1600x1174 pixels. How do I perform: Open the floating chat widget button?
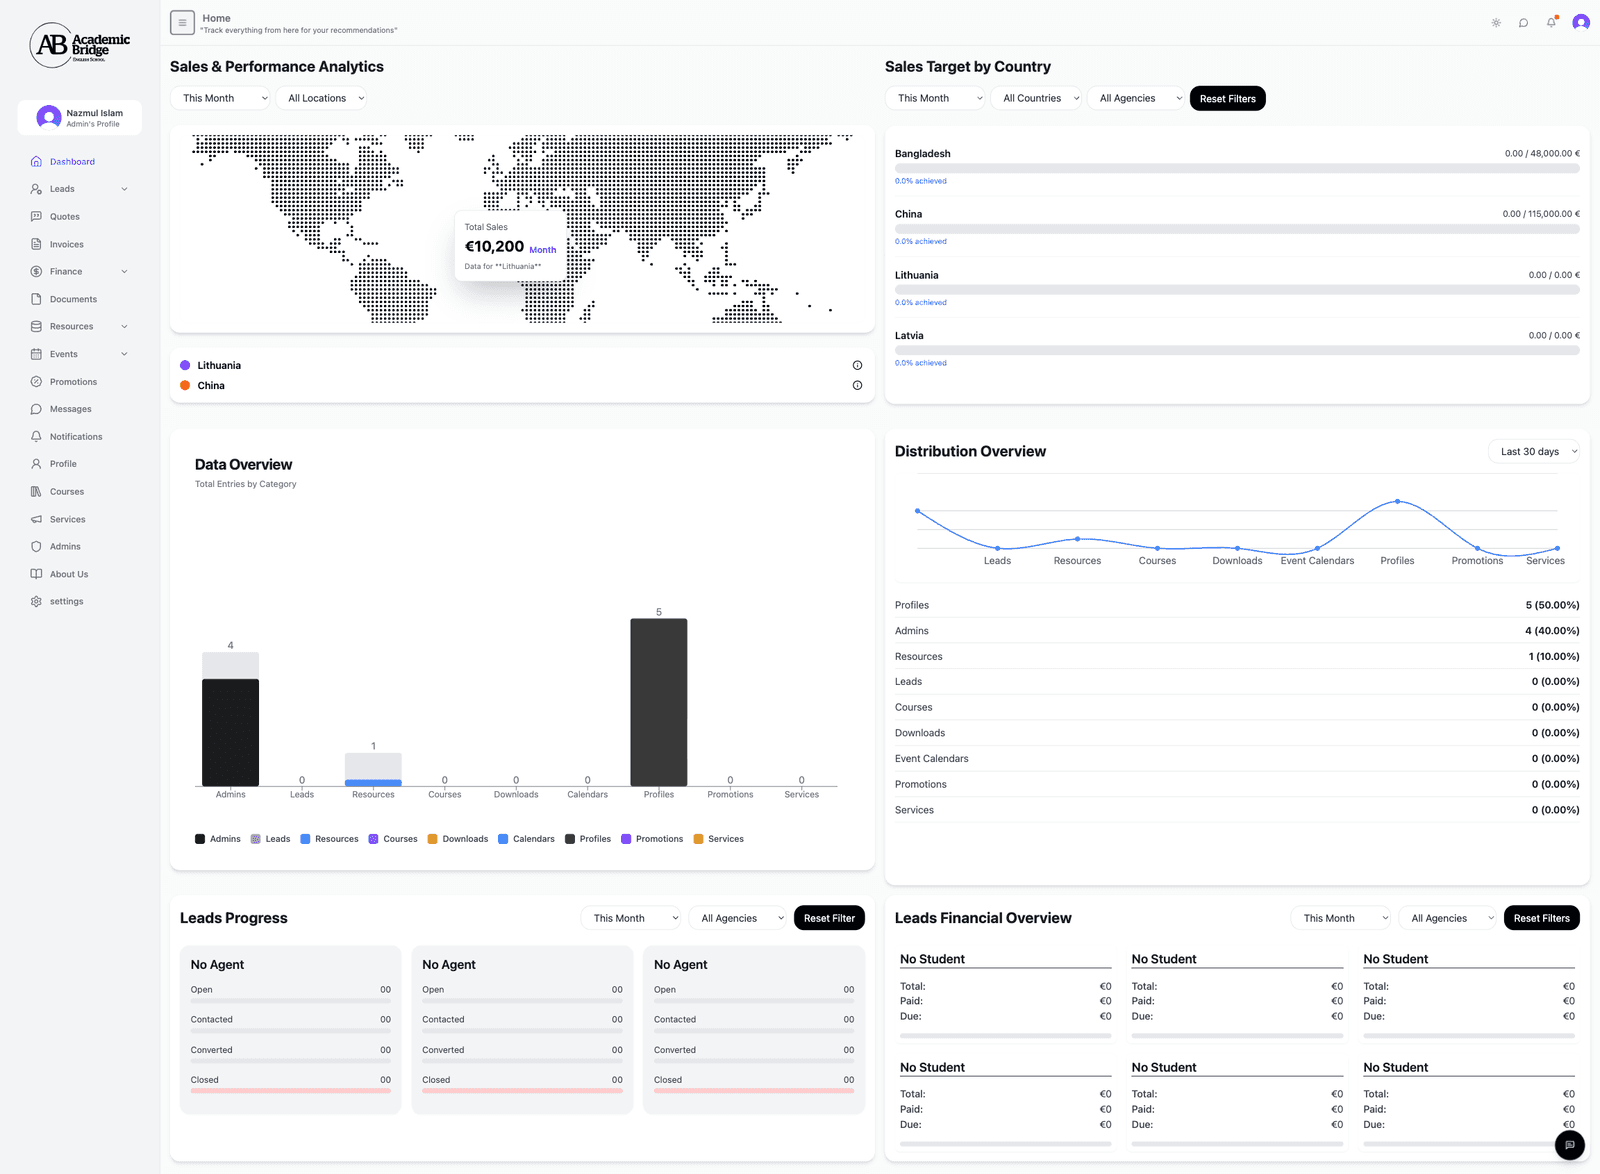[1569, 1145]
